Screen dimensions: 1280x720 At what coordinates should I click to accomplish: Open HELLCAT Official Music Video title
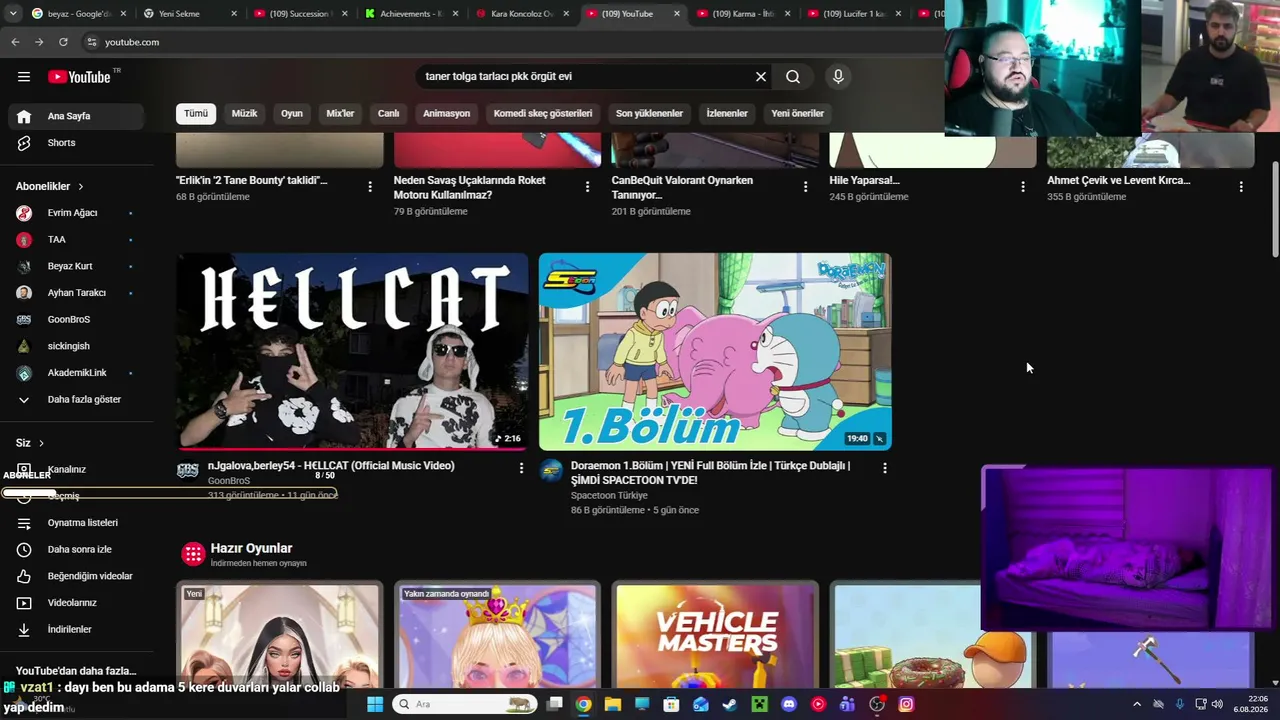pos(331,466)
